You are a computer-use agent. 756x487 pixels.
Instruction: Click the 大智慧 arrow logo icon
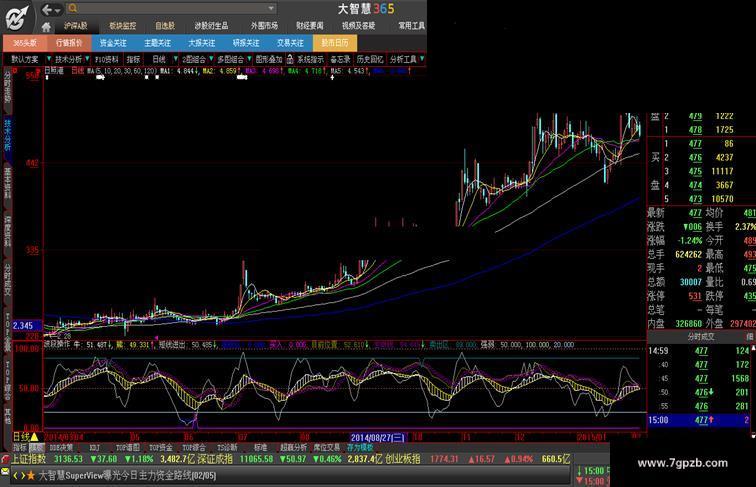pyautogui.click(x=17, y=18)
